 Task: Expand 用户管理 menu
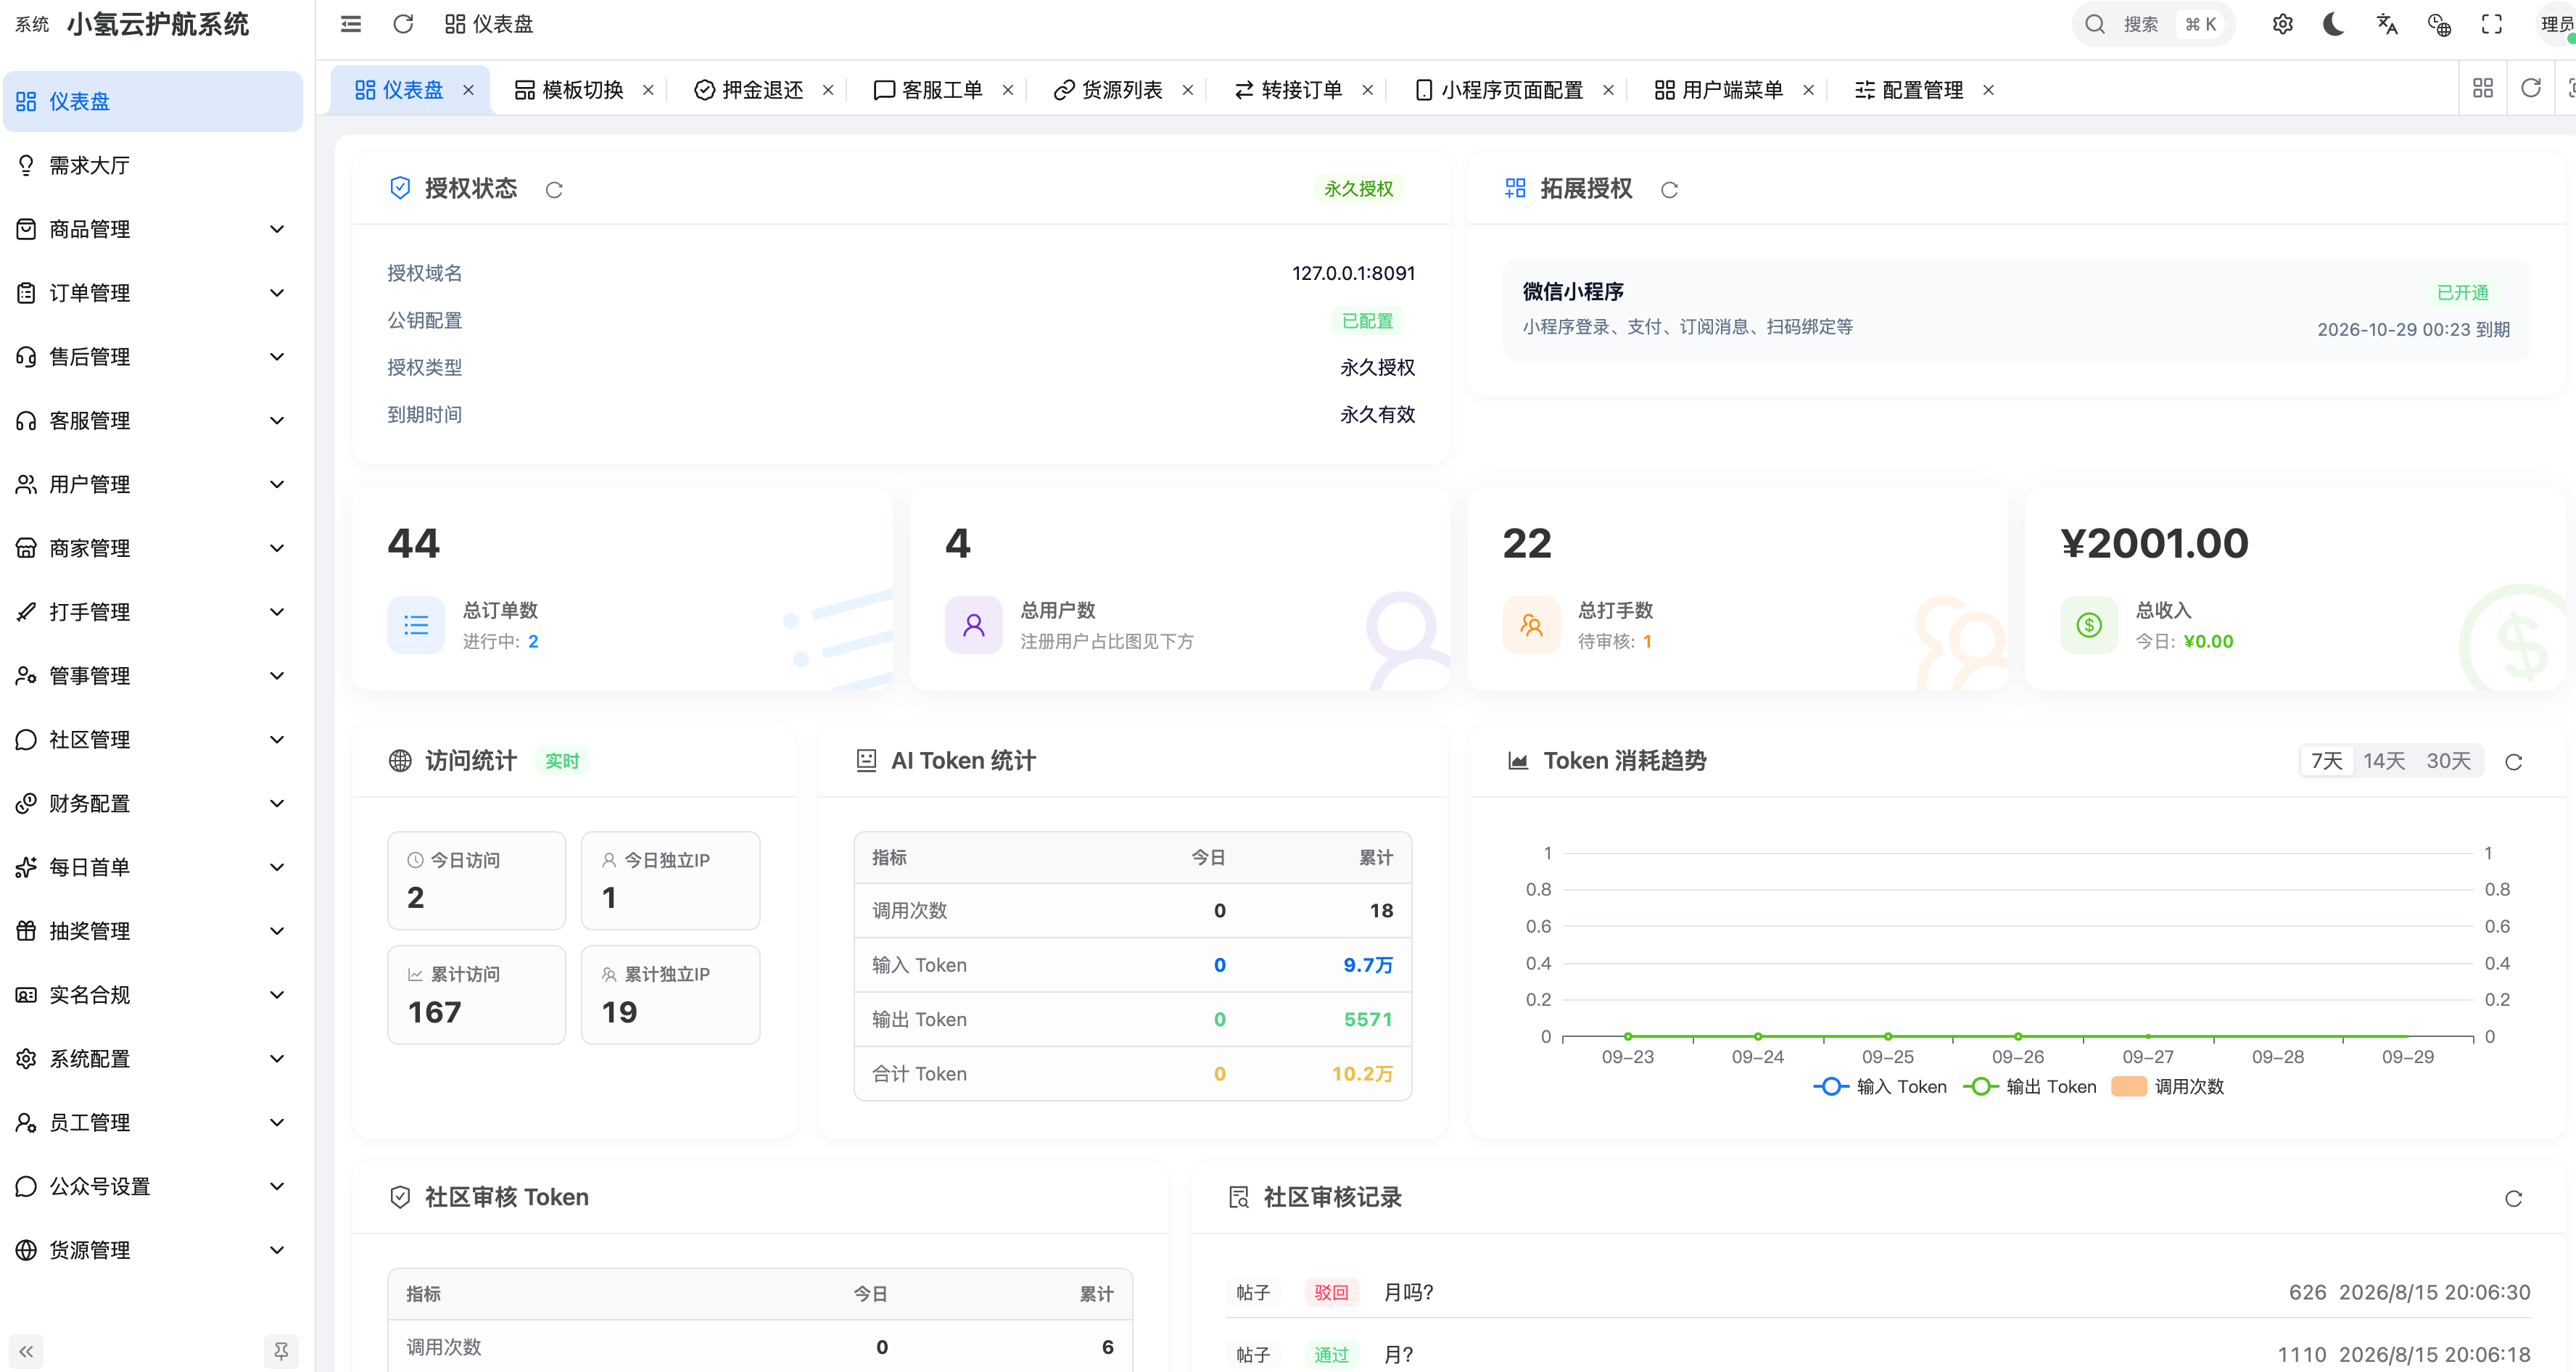click(152, 484)
